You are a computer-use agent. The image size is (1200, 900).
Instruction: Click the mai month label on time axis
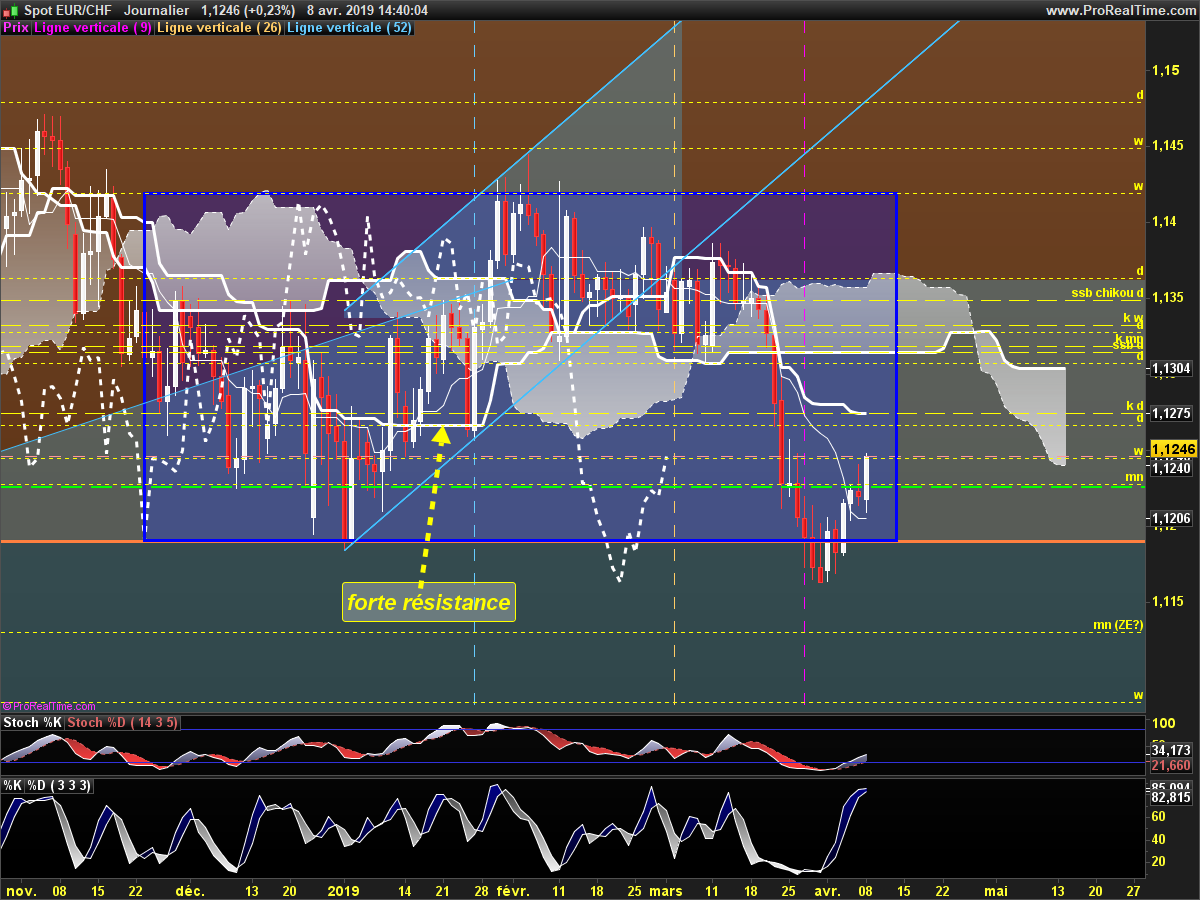[x=996, y=890]
